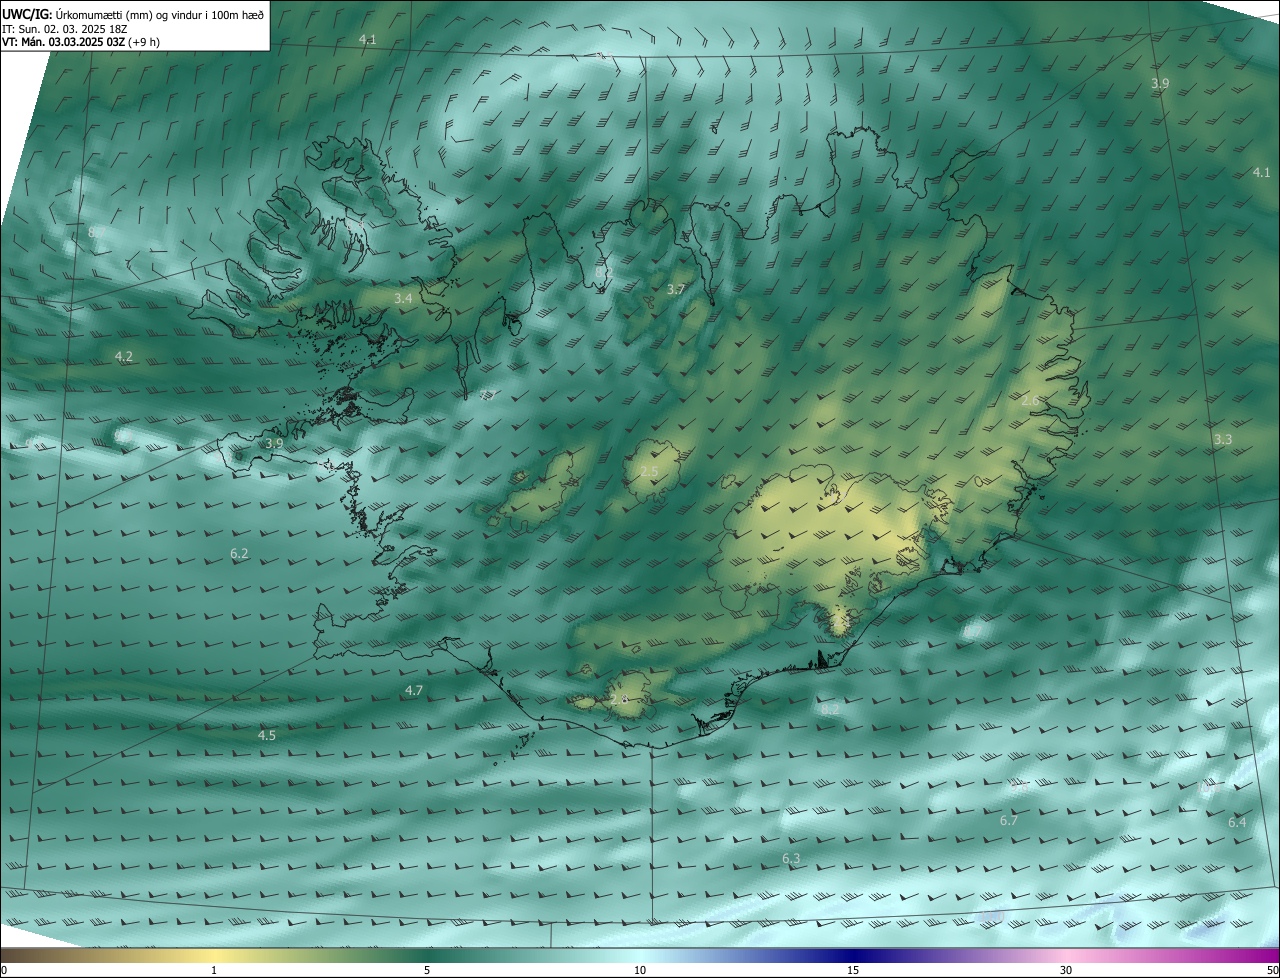
Task: Click the "10" tick label of the colour scale
Action: (x=640, y=970)
